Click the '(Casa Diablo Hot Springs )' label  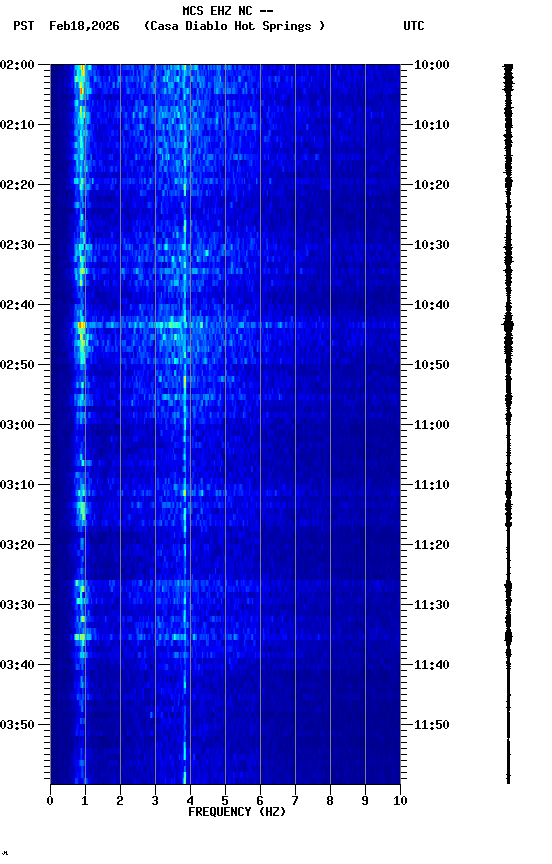tap(234, 26)
